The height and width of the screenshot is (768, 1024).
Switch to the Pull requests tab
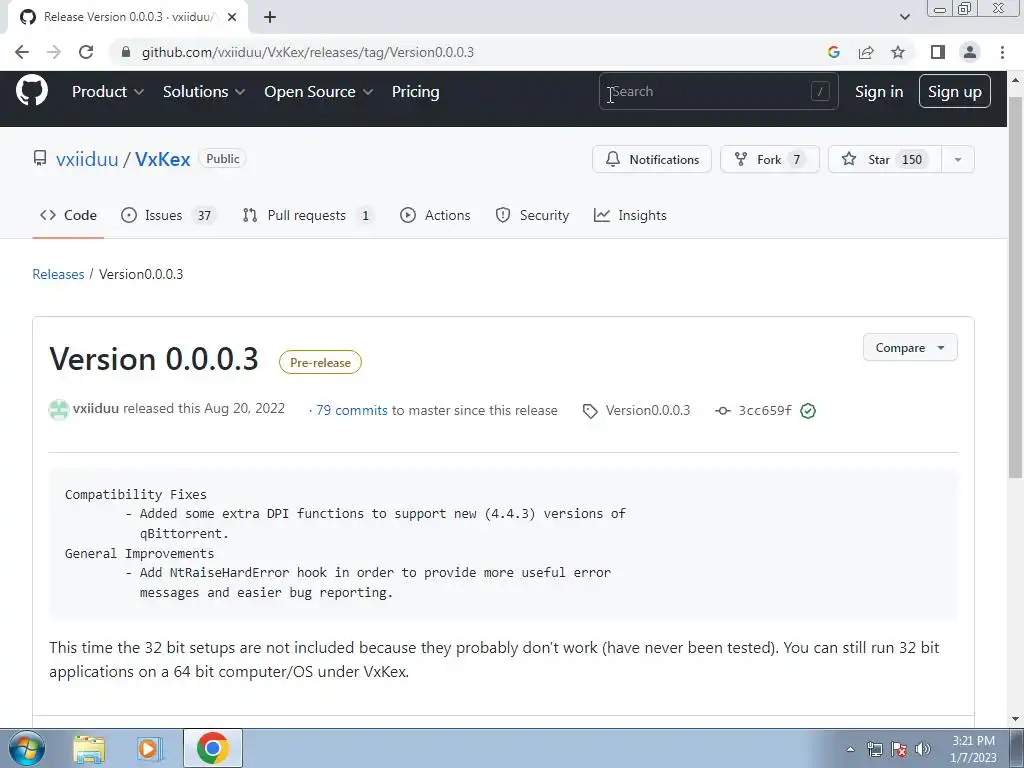(x=308, y=215)
